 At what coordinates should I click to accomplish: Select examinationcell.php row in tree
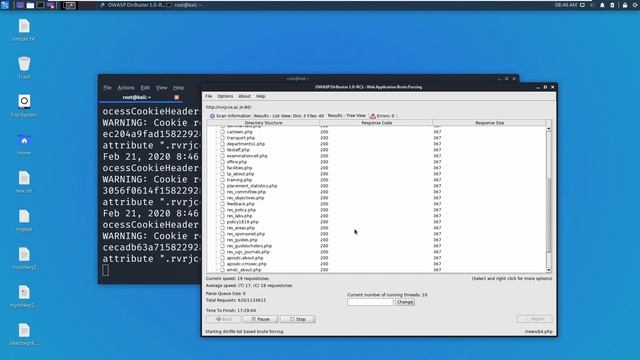click(x=247, y=156)
